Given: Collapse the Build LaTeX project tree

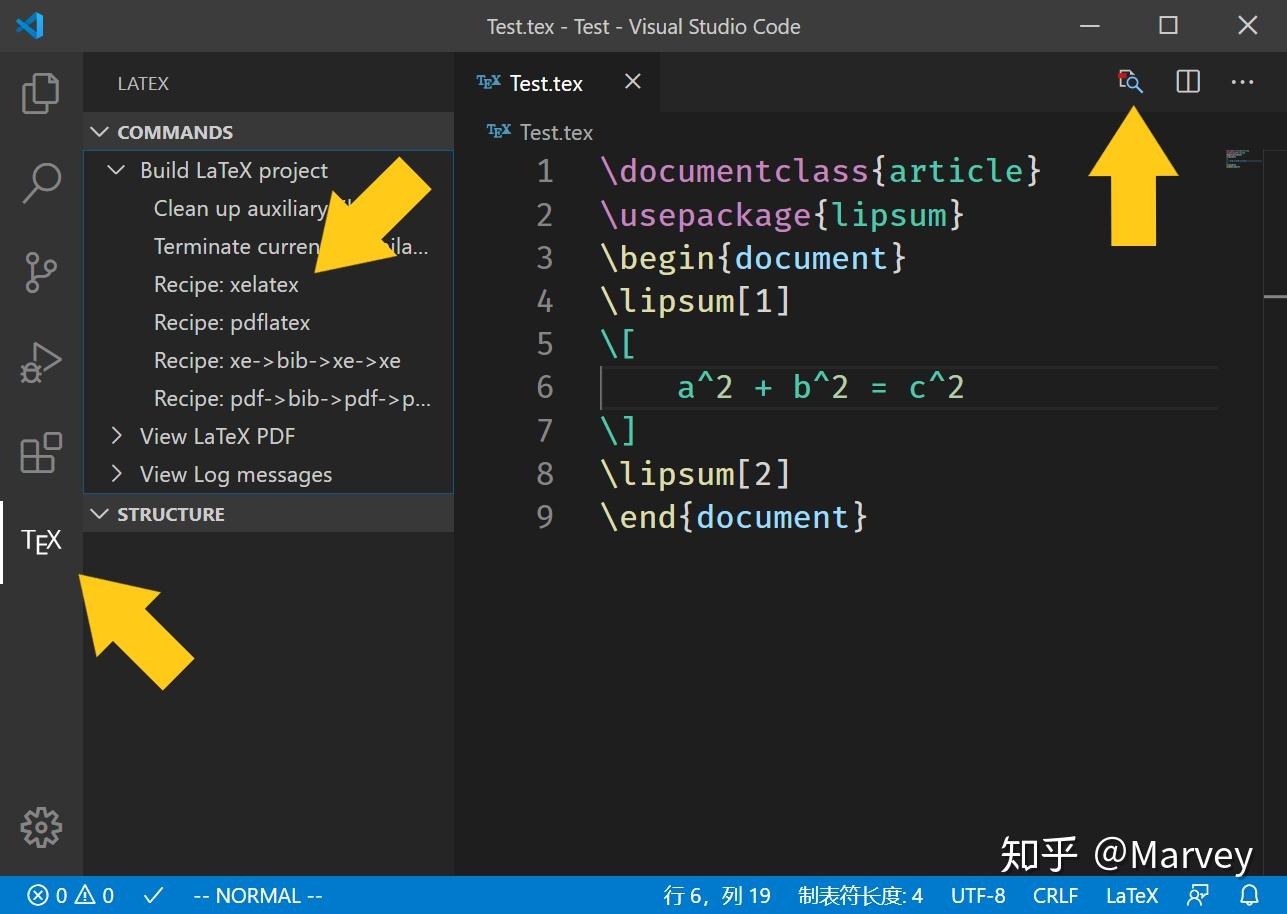Looking at the screenshot, I should 115,170.
